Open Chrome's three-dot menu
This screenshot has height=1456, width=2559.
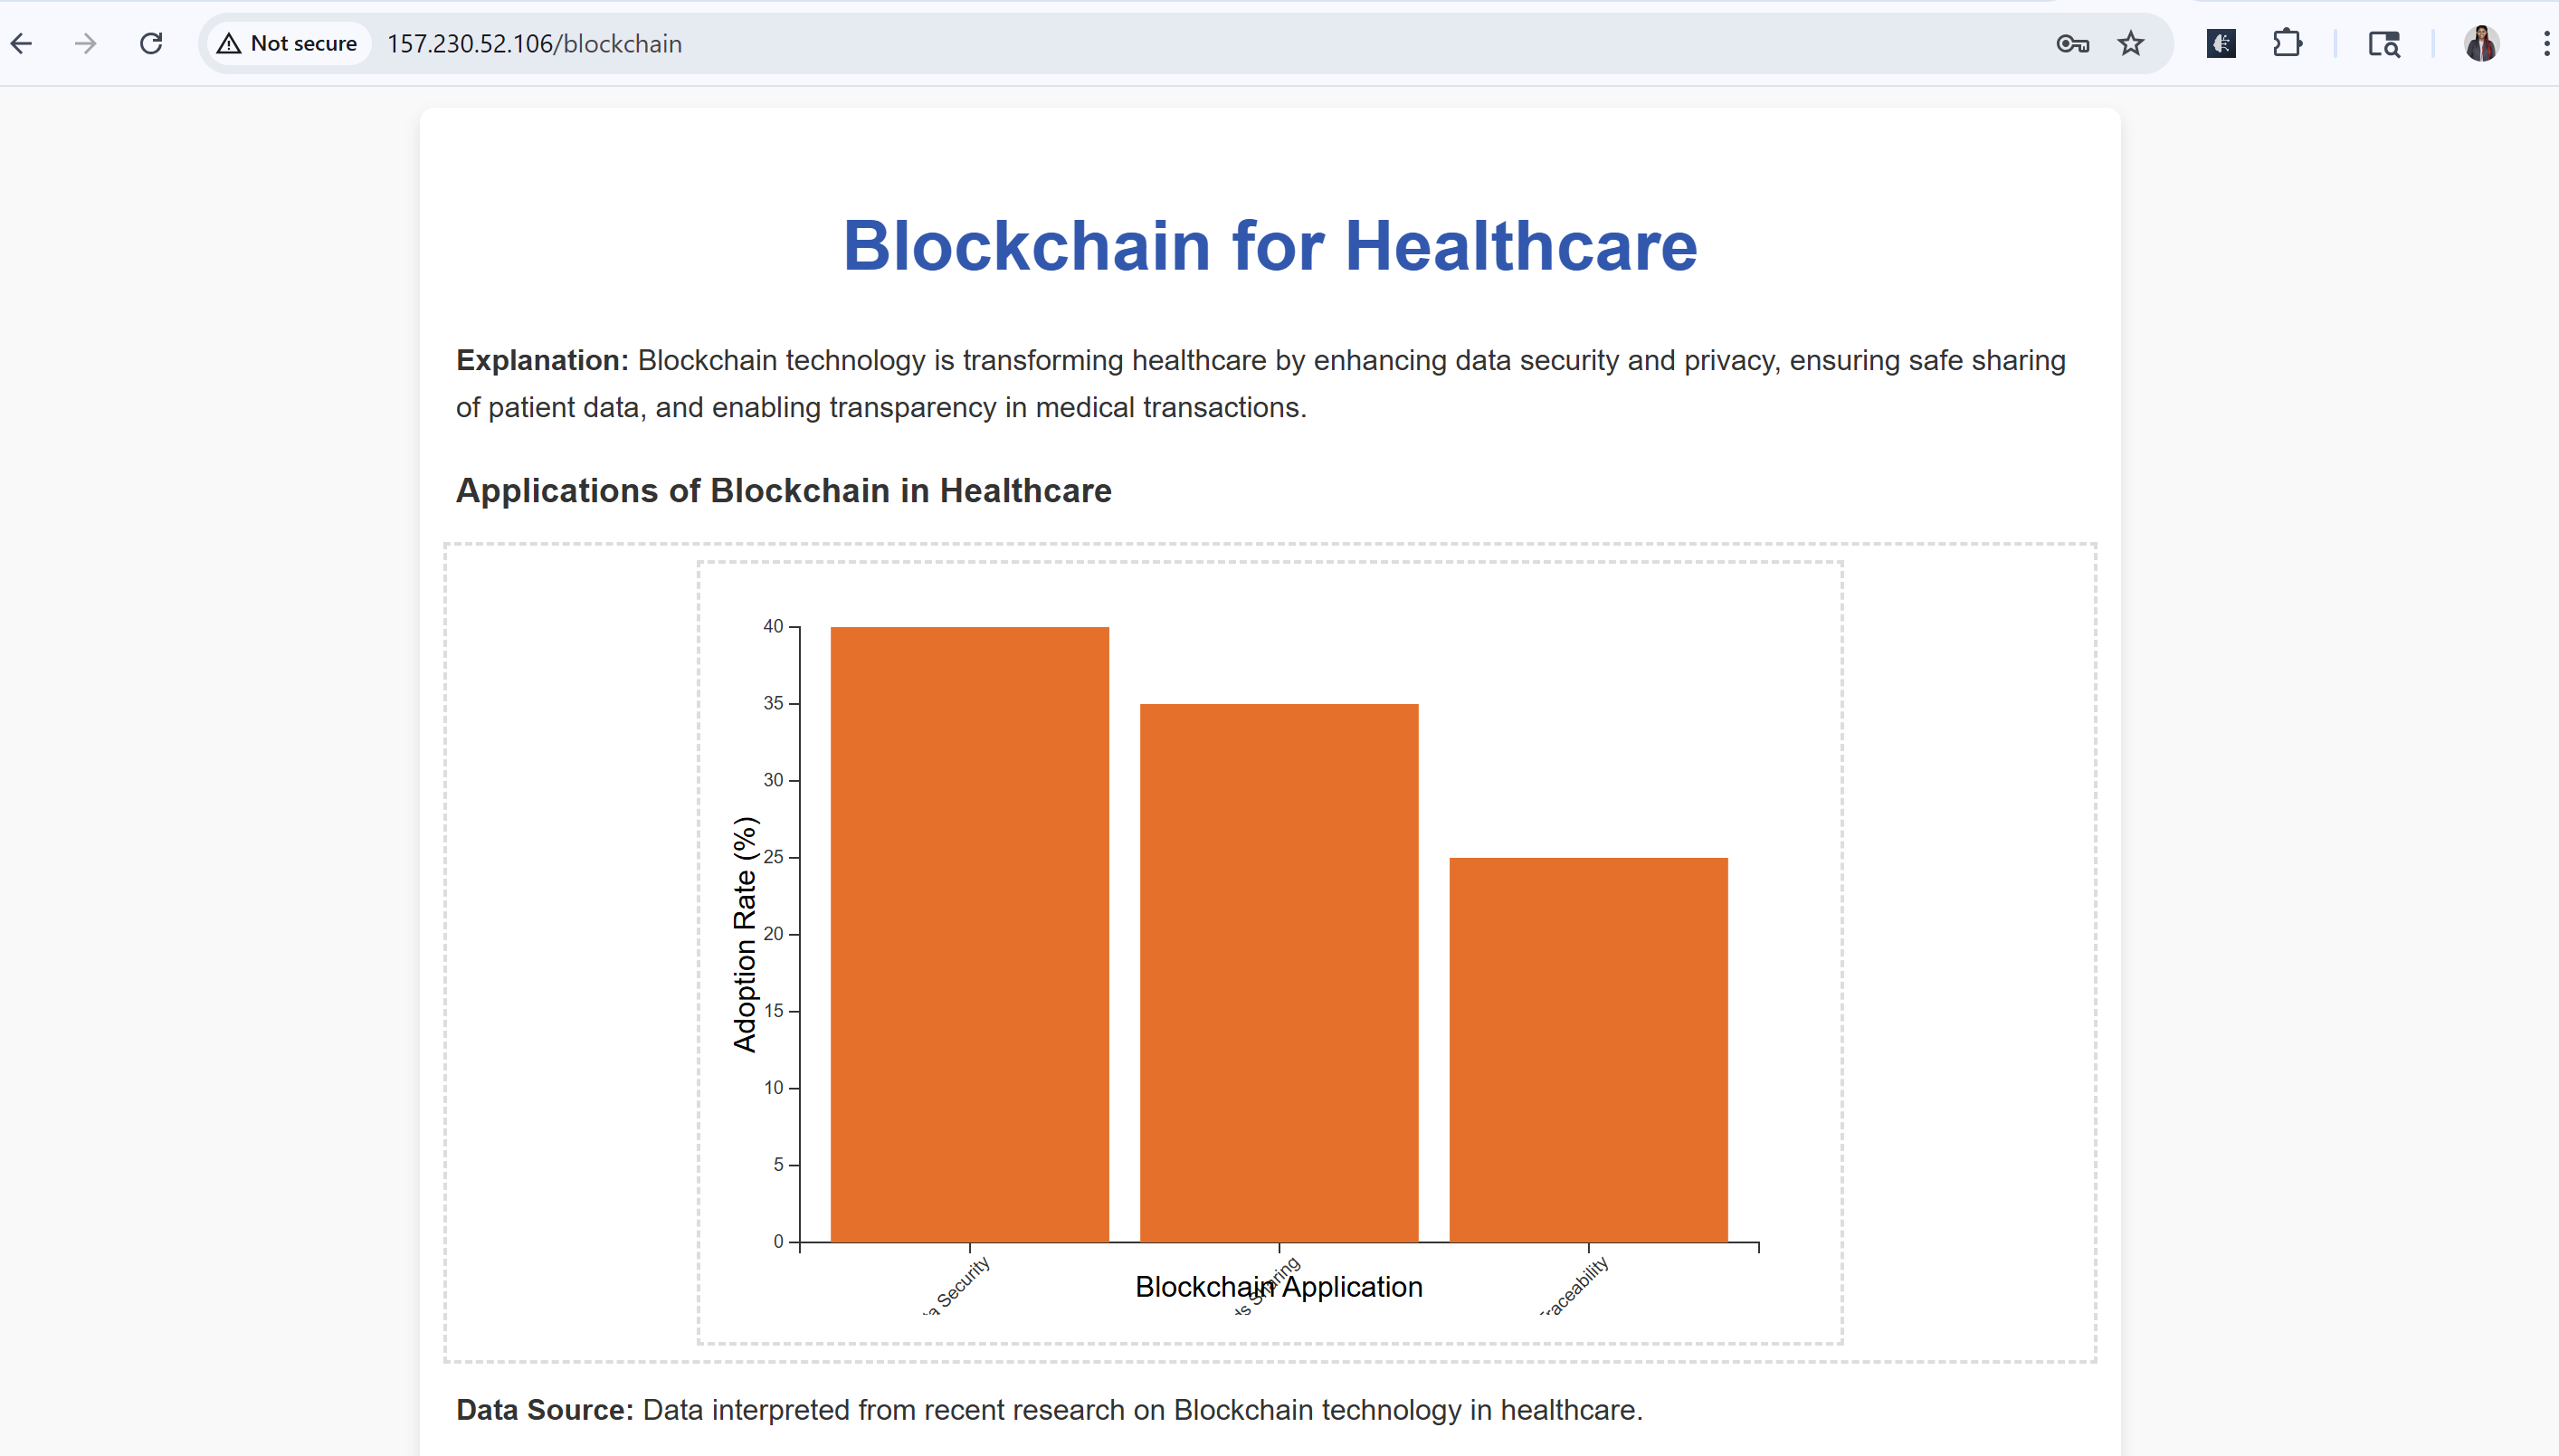tap(2545, 44)
